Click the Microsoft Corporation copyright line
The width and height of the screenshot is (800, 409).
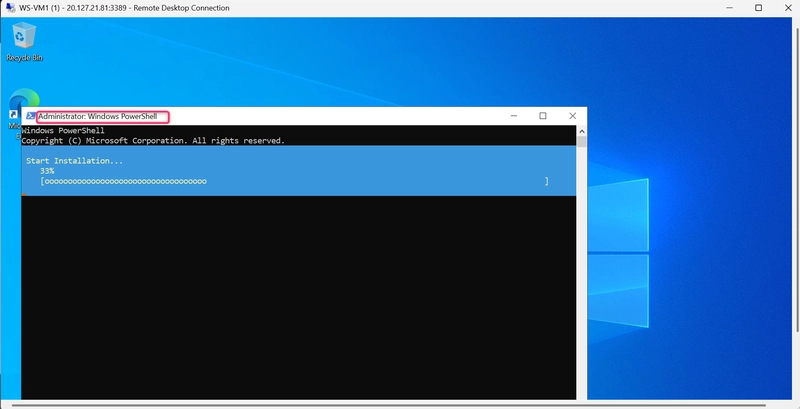pos(153,141)
